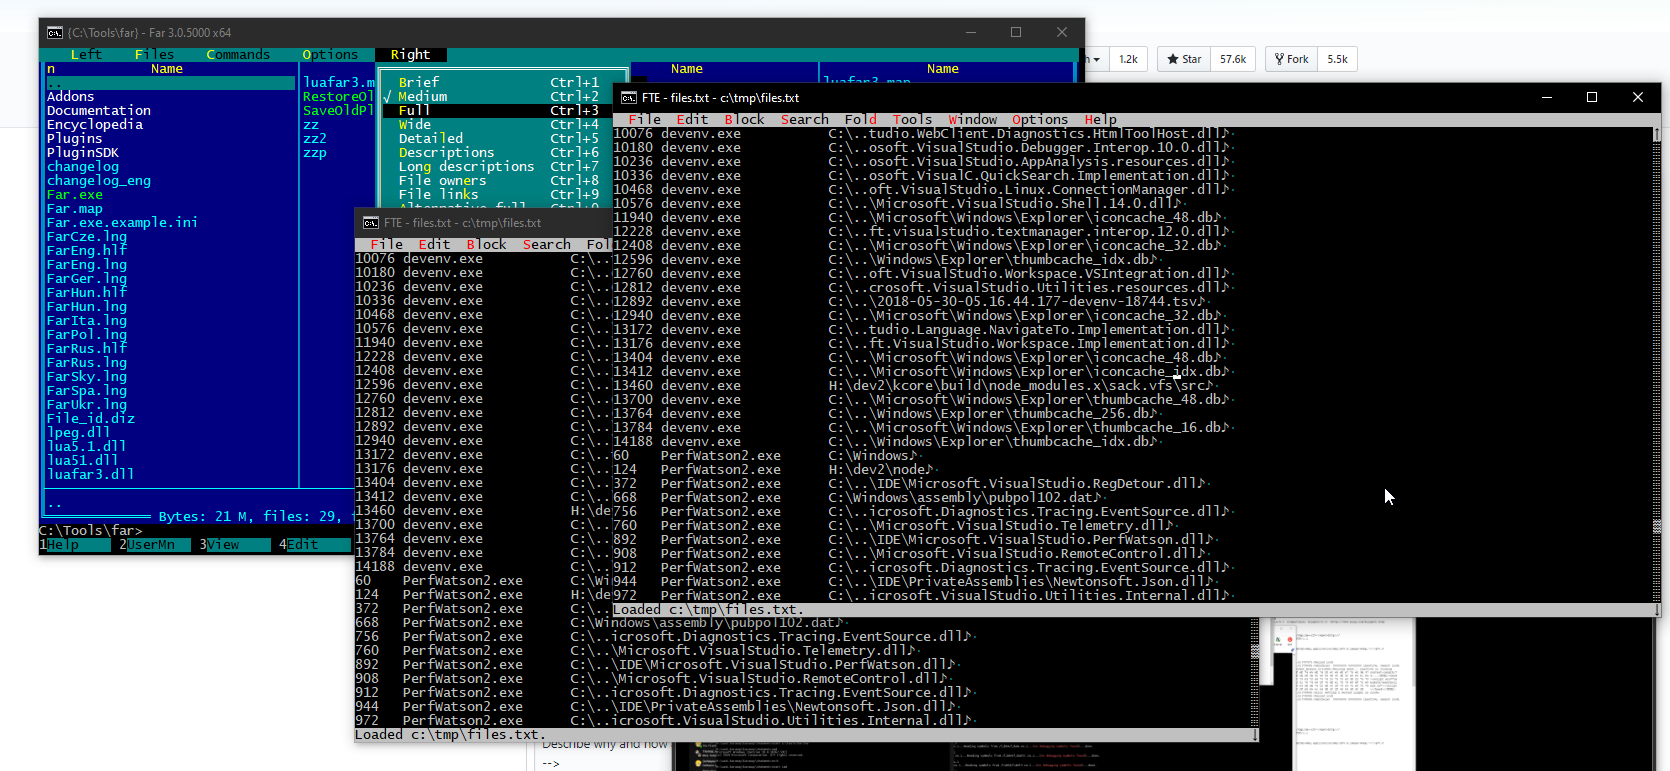1670x771 pixels.
Task: Open the Files menu in Far
Action: [x=154, y=54]
